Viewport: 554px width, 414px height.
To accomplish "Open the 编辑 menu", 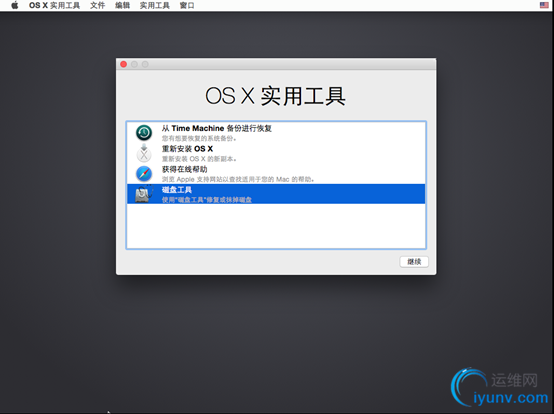I will pos(123,5).
